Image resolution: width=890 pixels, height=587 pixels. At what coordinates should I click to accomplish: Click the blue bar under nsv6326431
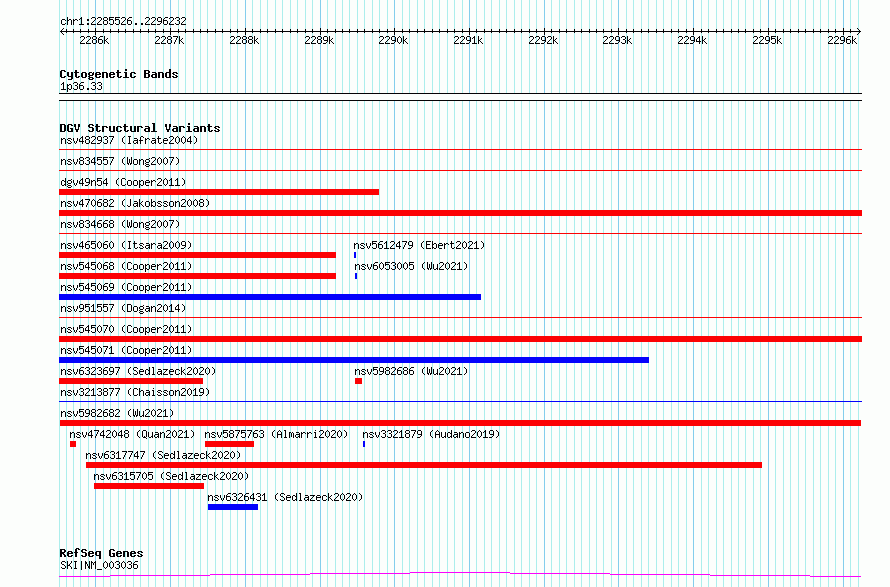tap(233, 507)
